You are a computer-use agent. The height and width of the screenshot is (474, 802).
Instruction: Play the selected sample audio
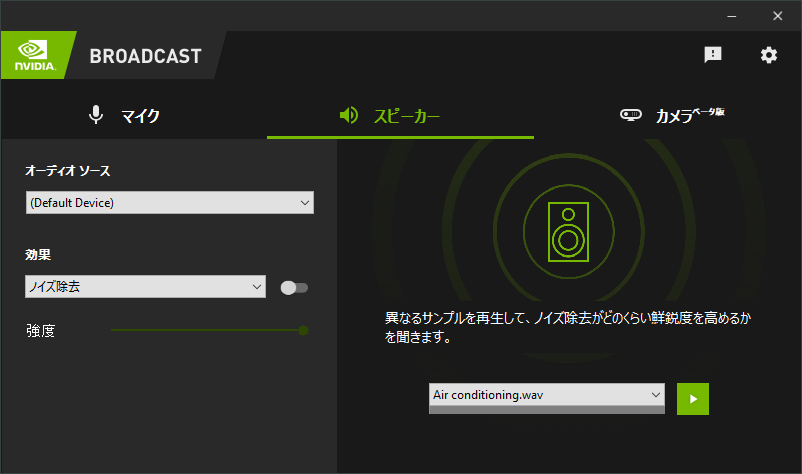pyautogui.click(x=693, y=399)
